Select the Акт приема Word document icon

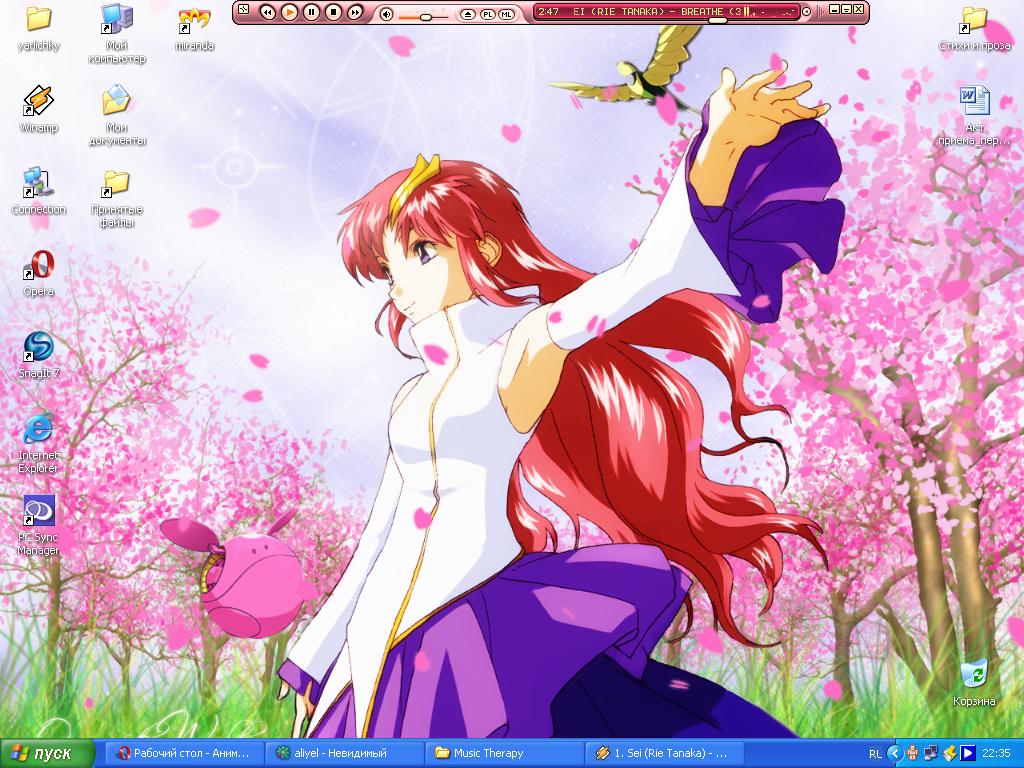(974, 116)
